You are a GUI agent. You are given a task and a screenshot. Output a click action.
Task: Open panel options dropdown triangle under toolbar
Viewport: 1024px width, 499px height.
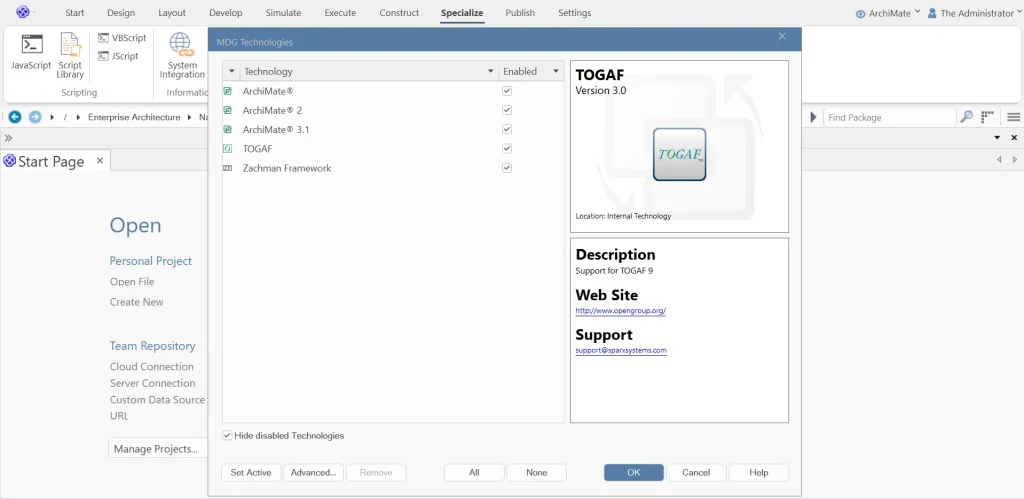click(997, 138)
